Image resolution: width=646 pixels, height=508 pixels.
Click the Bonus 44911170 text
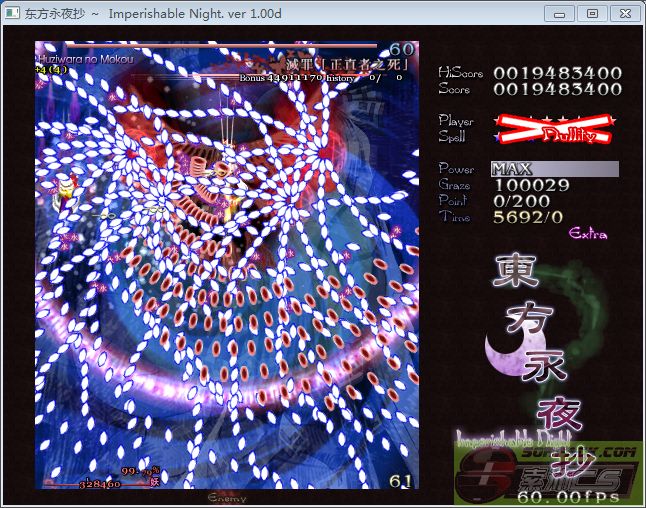tap(281, 77)
